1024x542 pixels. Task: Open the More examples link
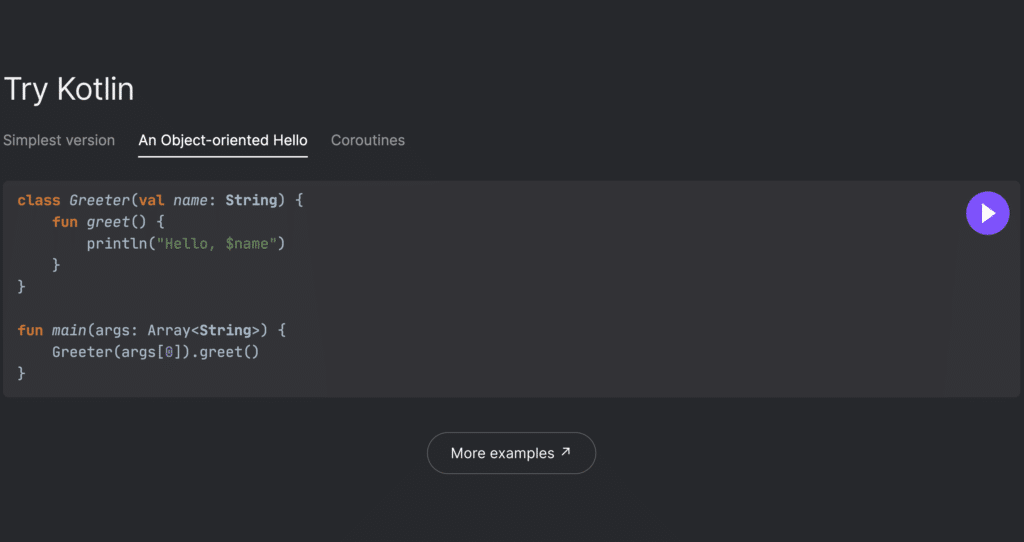511,453
